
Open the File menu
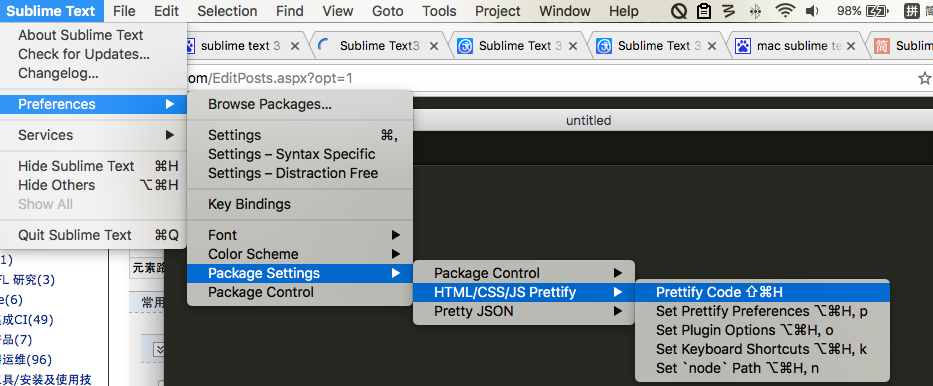124,11
